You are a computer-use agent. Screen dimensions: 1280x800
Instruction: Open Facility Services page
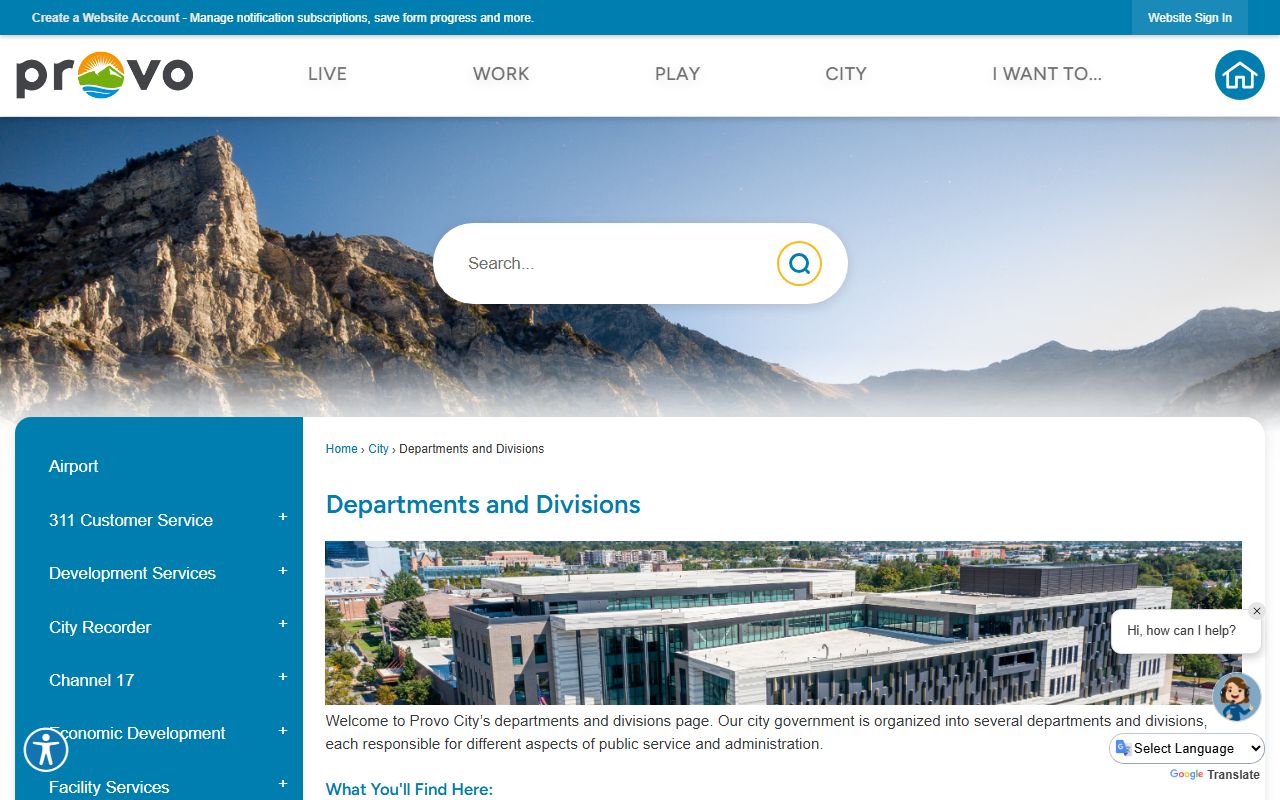109,787
